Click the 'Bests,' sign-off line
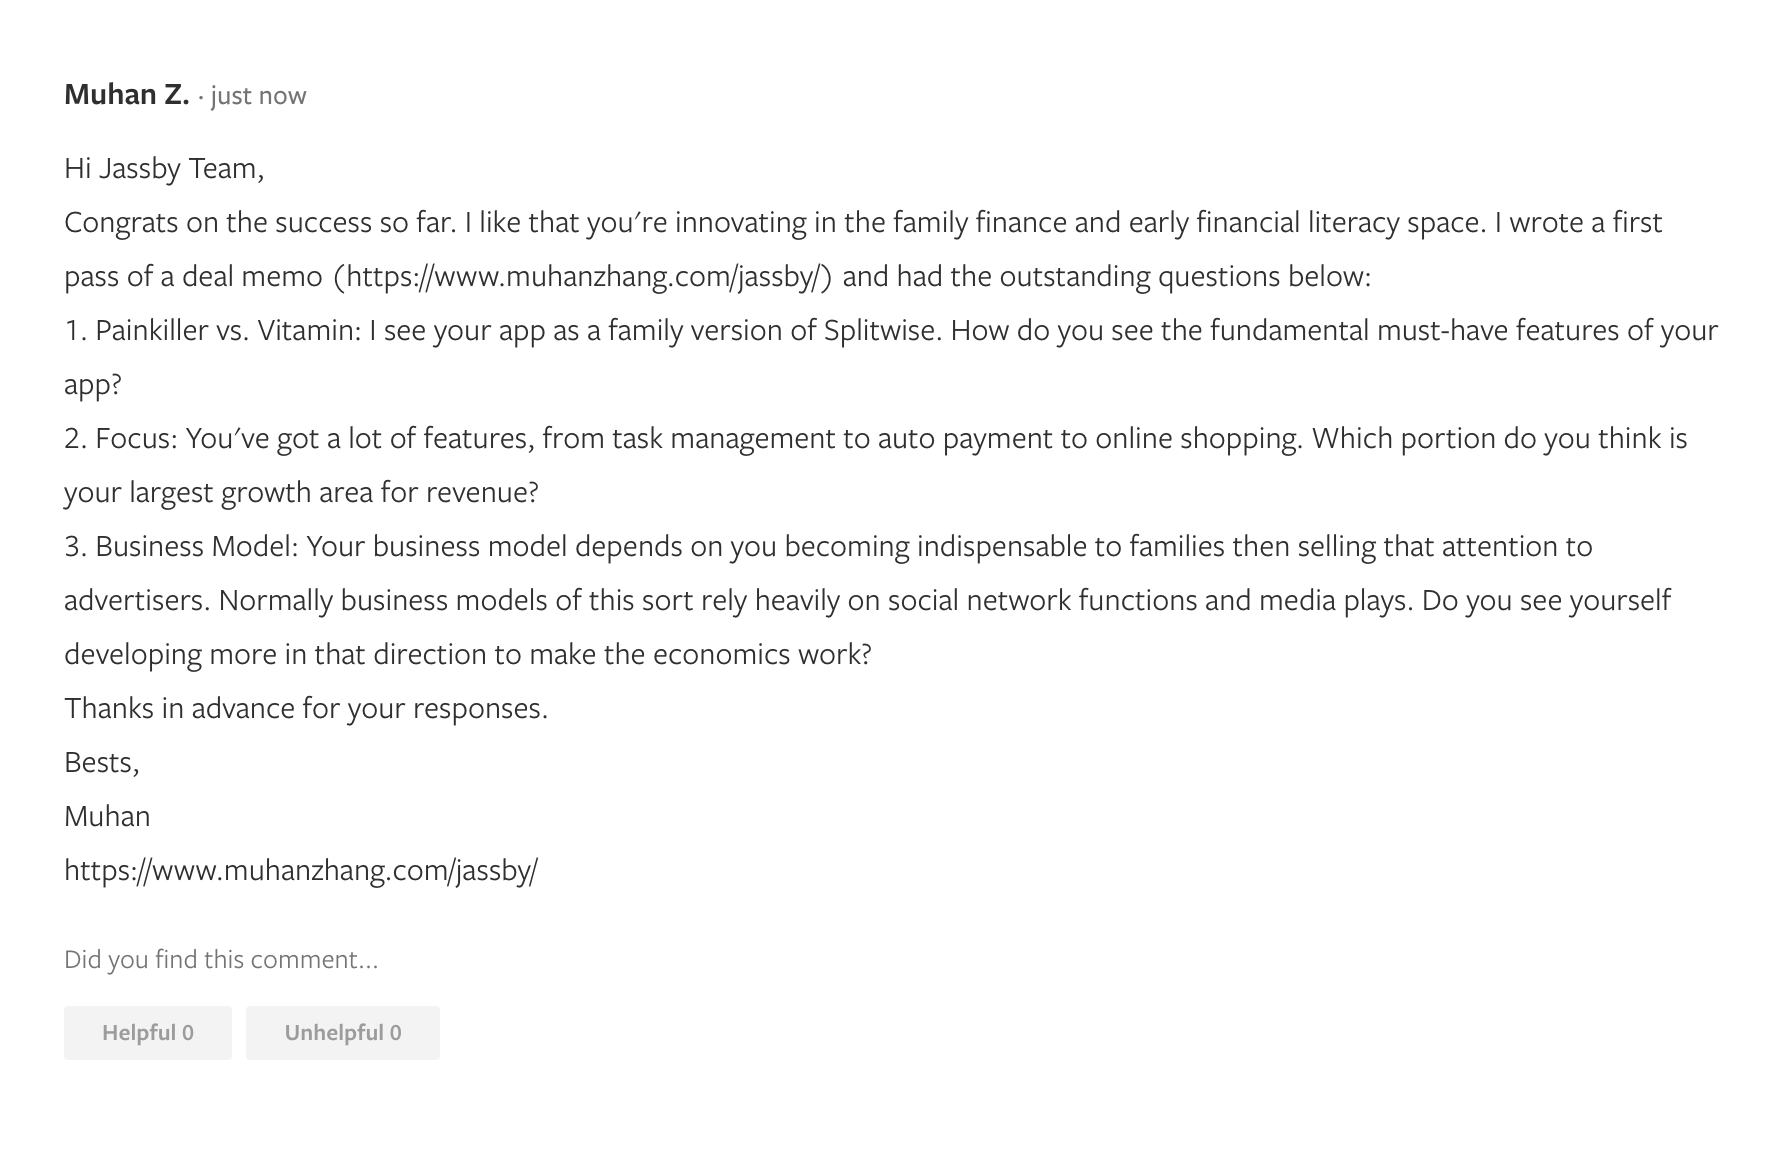The height and width of the screenshot is (1154, 1792). point(102,762)
